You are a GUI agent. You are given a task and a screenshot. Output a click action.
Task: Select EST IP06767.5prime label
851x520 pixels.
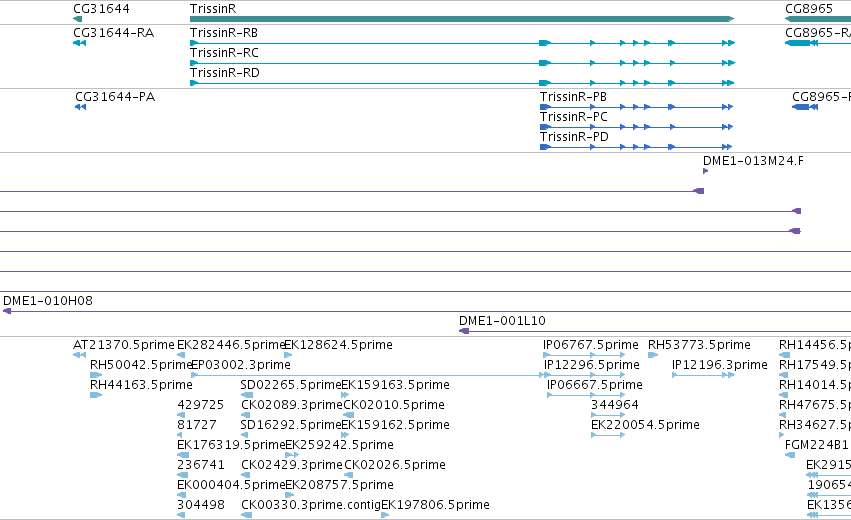click(x=590, y=345)
